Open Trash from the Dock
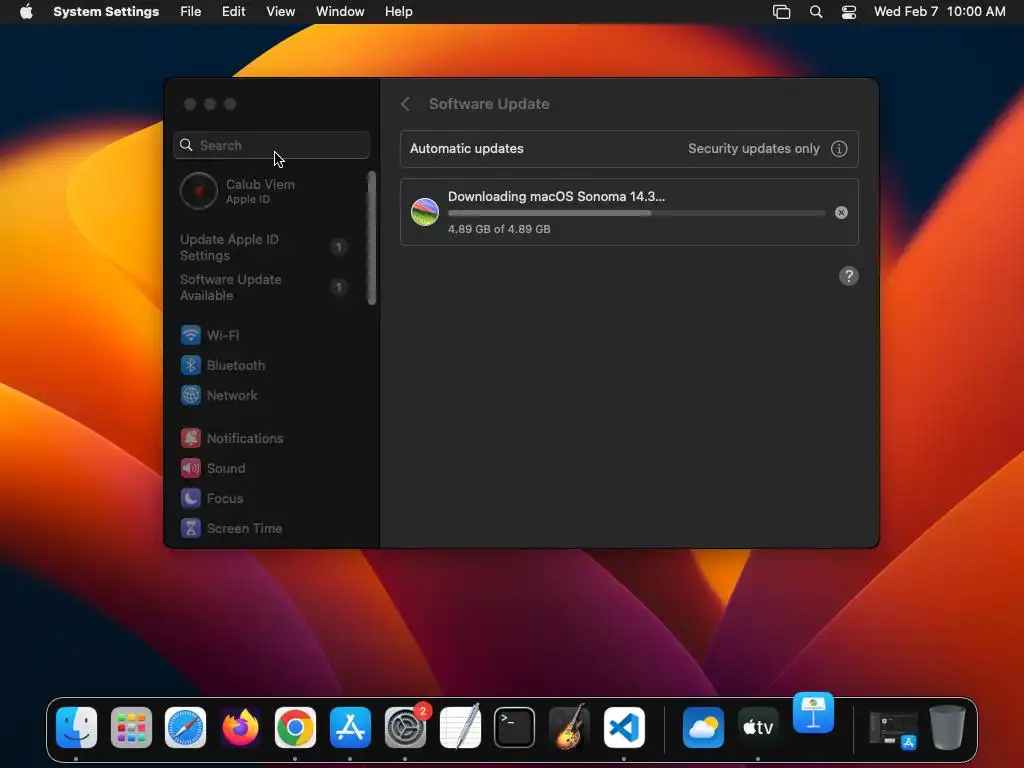This screenshot has width=1024, height=768. [x=947, y=727]
